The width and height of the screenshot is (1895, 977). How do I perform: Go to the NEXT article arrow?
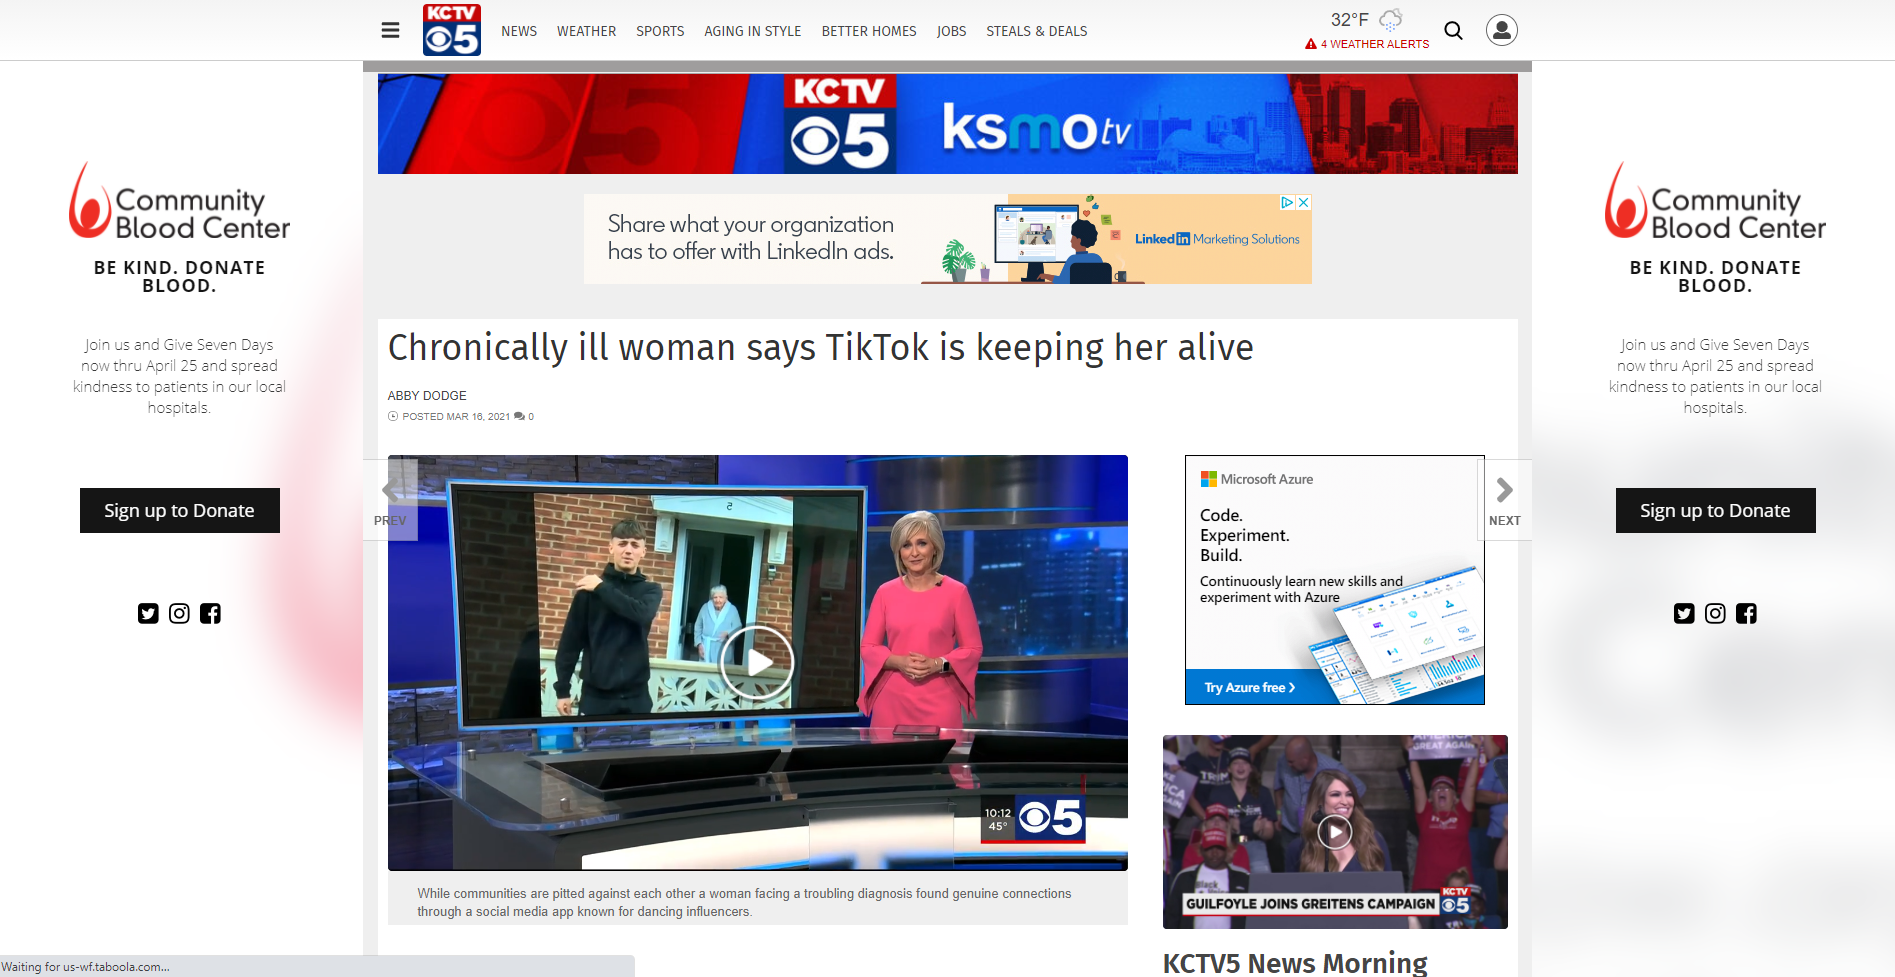[x=1504, y=500]
